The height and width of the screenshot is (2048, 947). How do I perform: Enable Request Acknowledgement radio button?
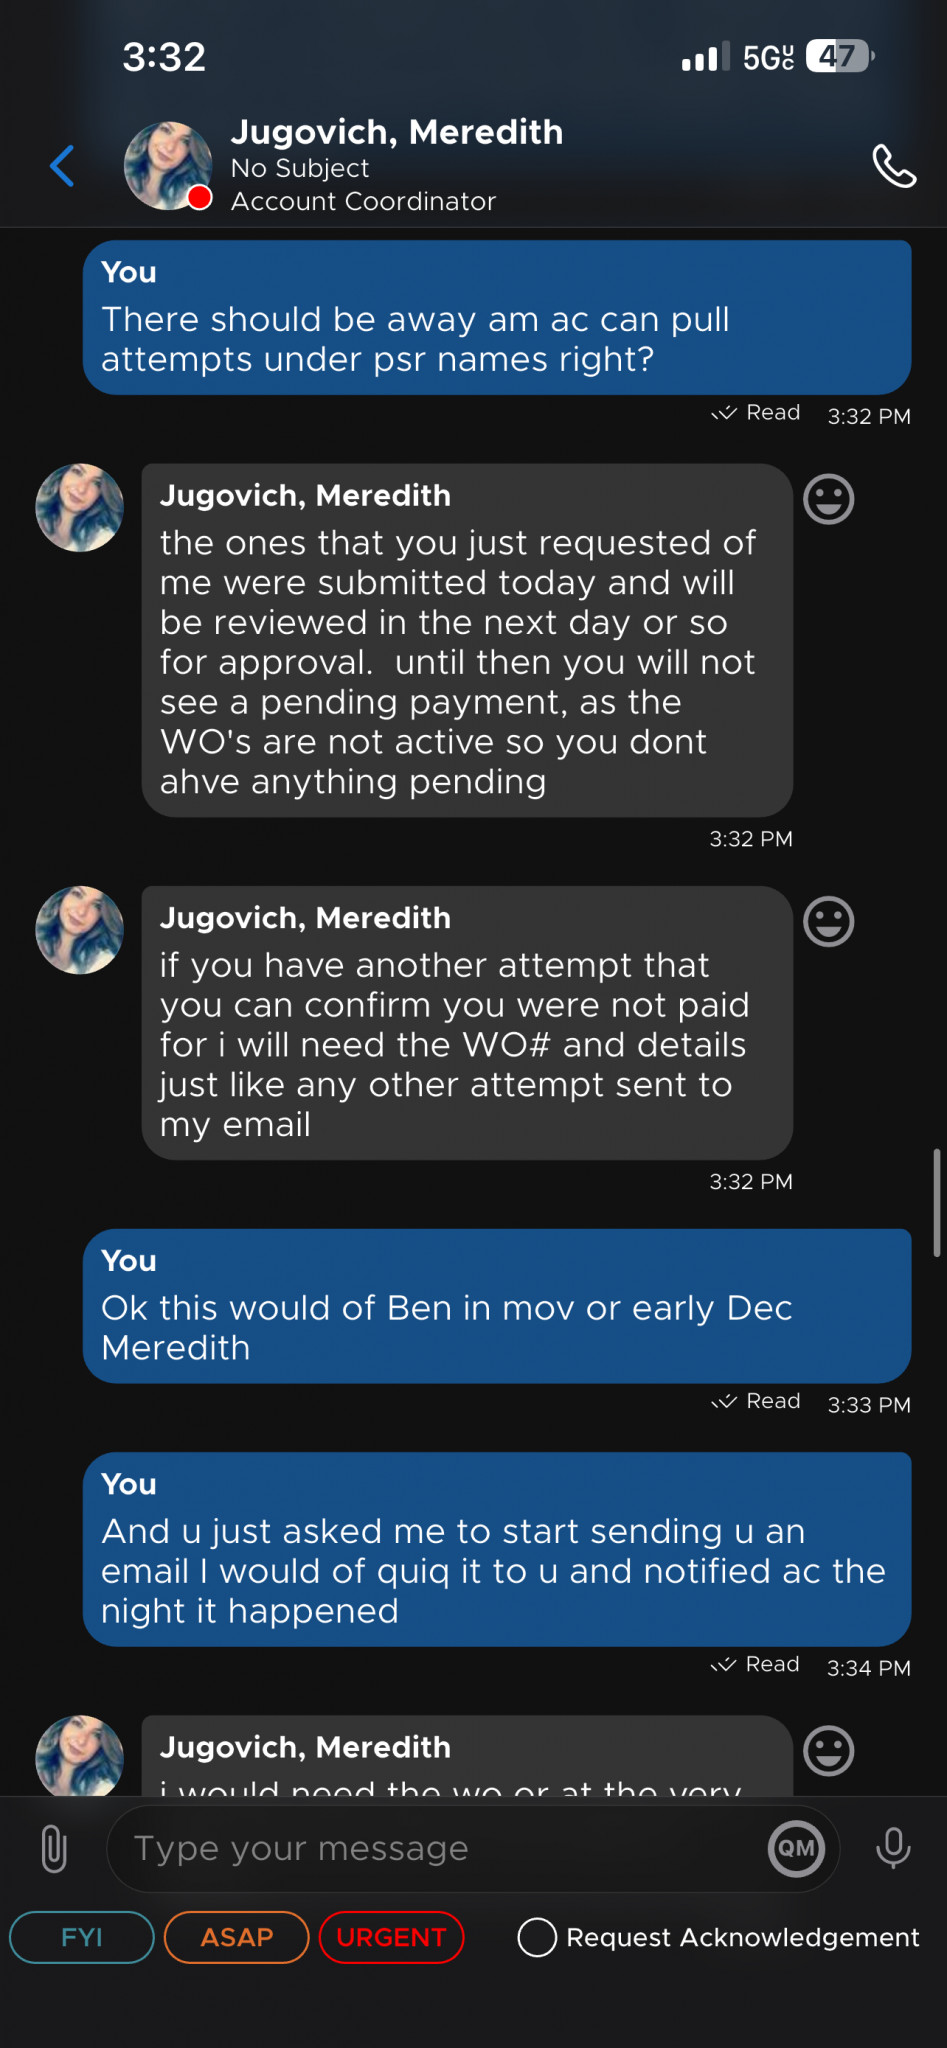pos(537,1937)
